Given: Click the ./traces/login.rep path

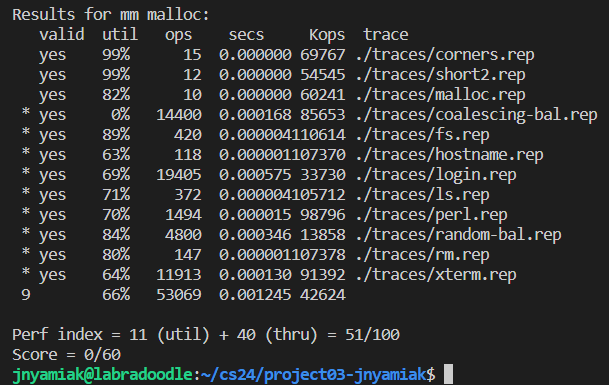Looking at the screenshot, I should [436, 175].
